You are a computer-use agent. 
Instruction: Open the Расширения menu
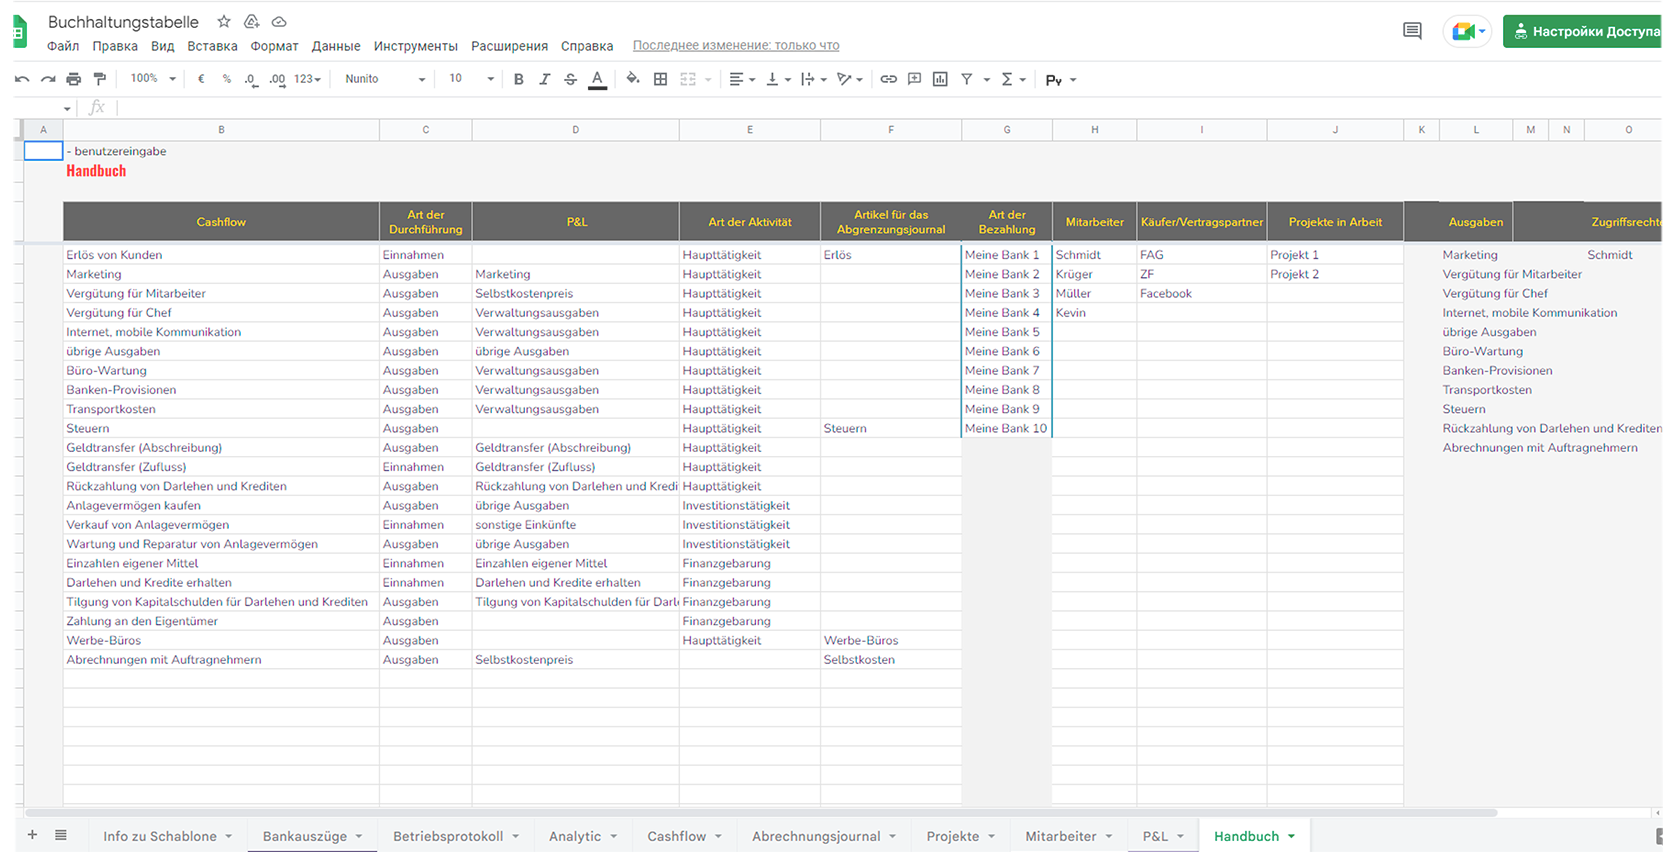[x=509, y=46]
